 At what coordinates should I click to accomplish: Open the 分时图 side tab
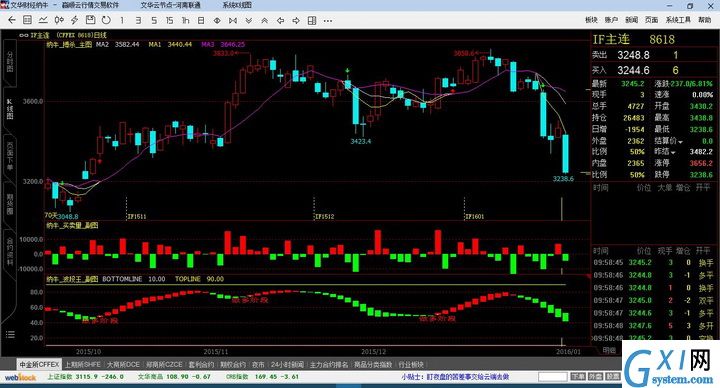pos(10,61)
